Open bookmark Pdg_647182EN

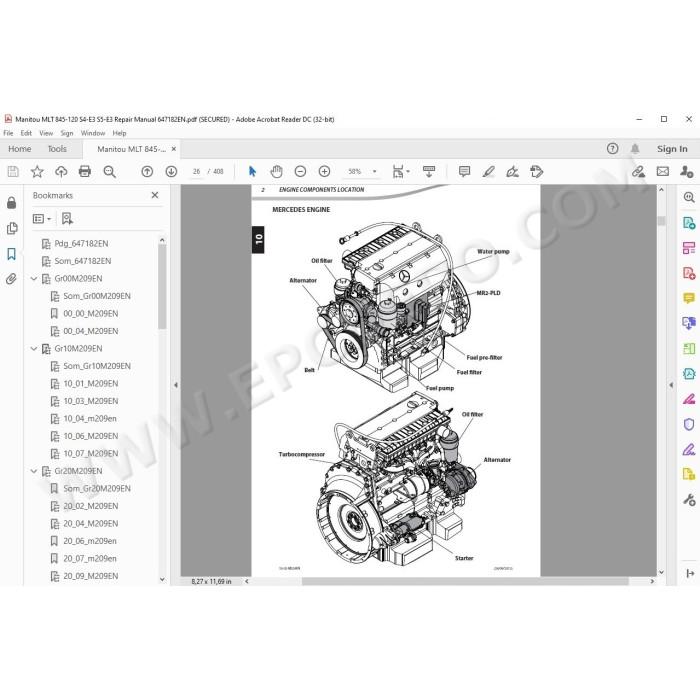click(x=81, y=244)
